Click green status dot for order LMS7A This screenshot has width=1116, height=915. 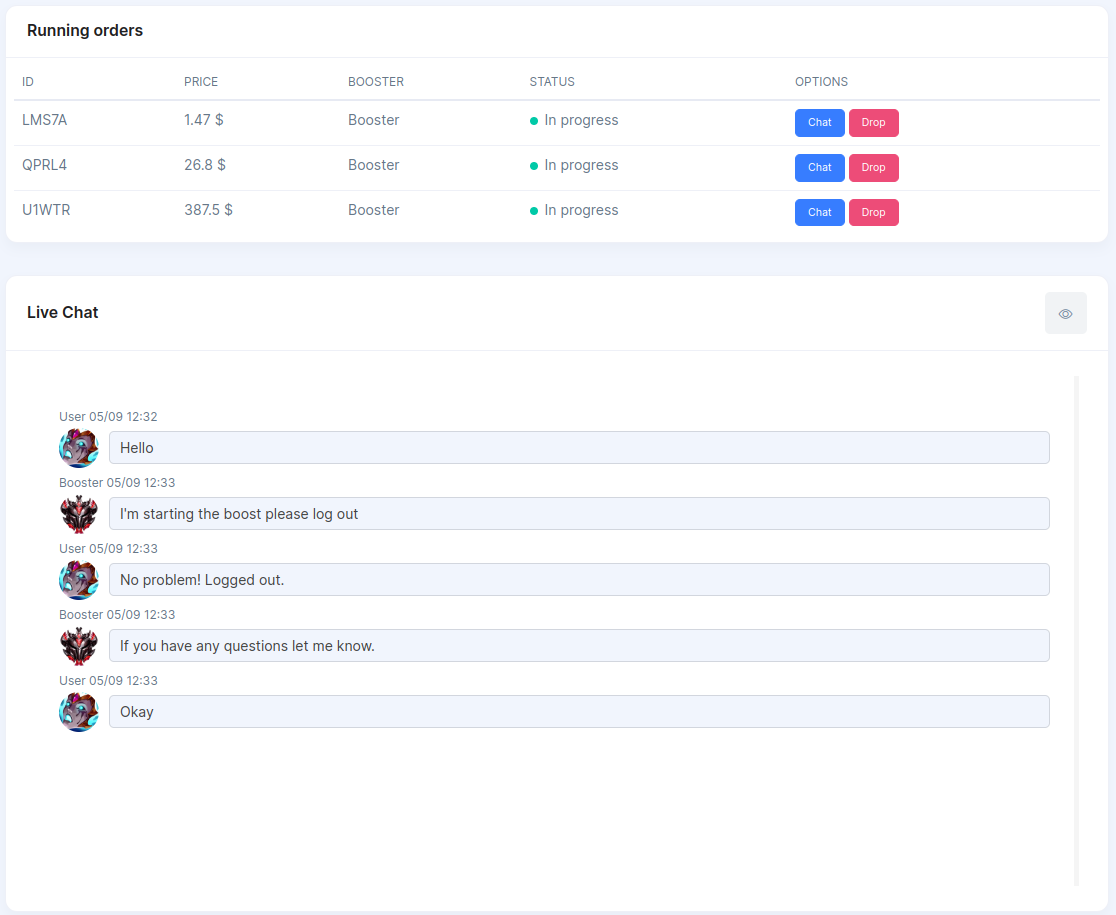[x=534, y=121]
